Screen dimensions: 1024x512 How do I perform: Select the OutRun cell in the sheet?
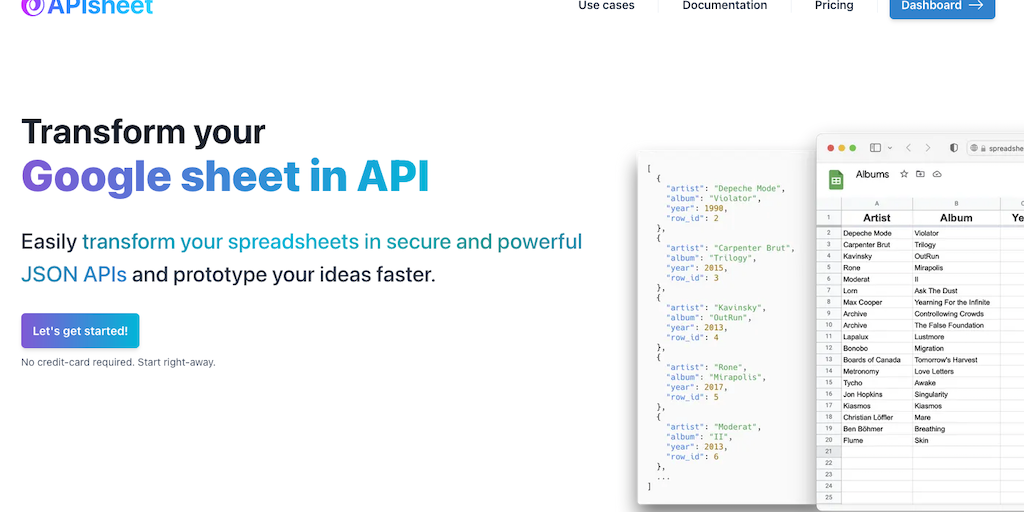click(x=956, y=256)
